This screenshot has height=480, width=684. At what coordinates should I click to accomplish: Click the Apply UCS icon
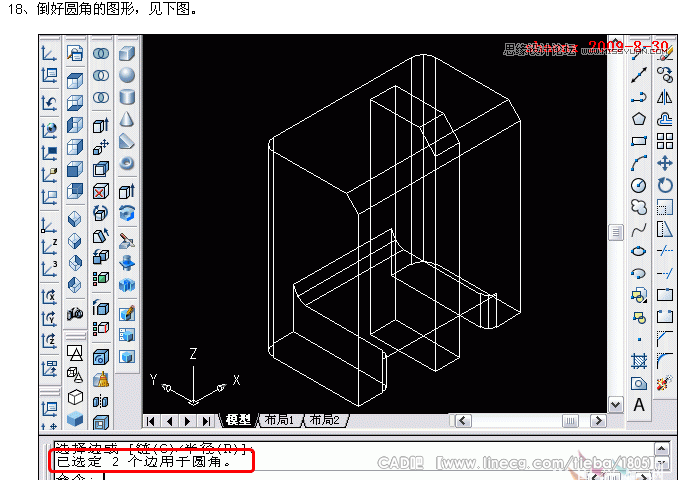tap(49, 368)
